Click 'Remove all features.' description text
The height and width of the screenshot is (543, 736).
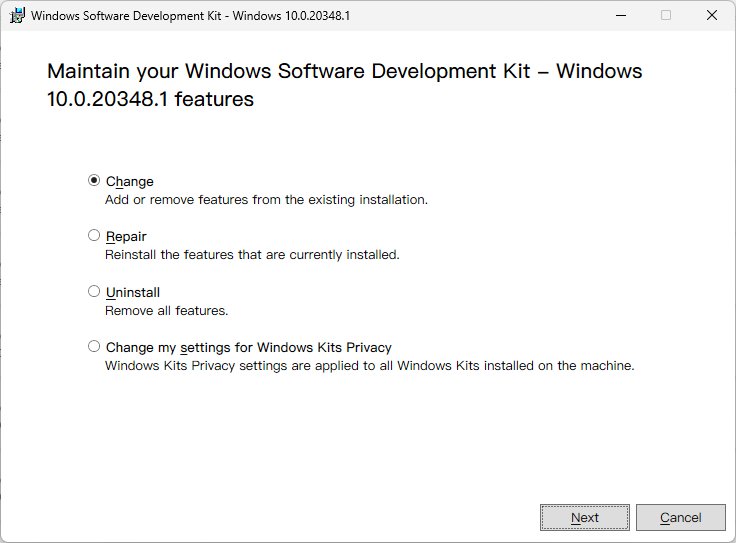point(167,311)
